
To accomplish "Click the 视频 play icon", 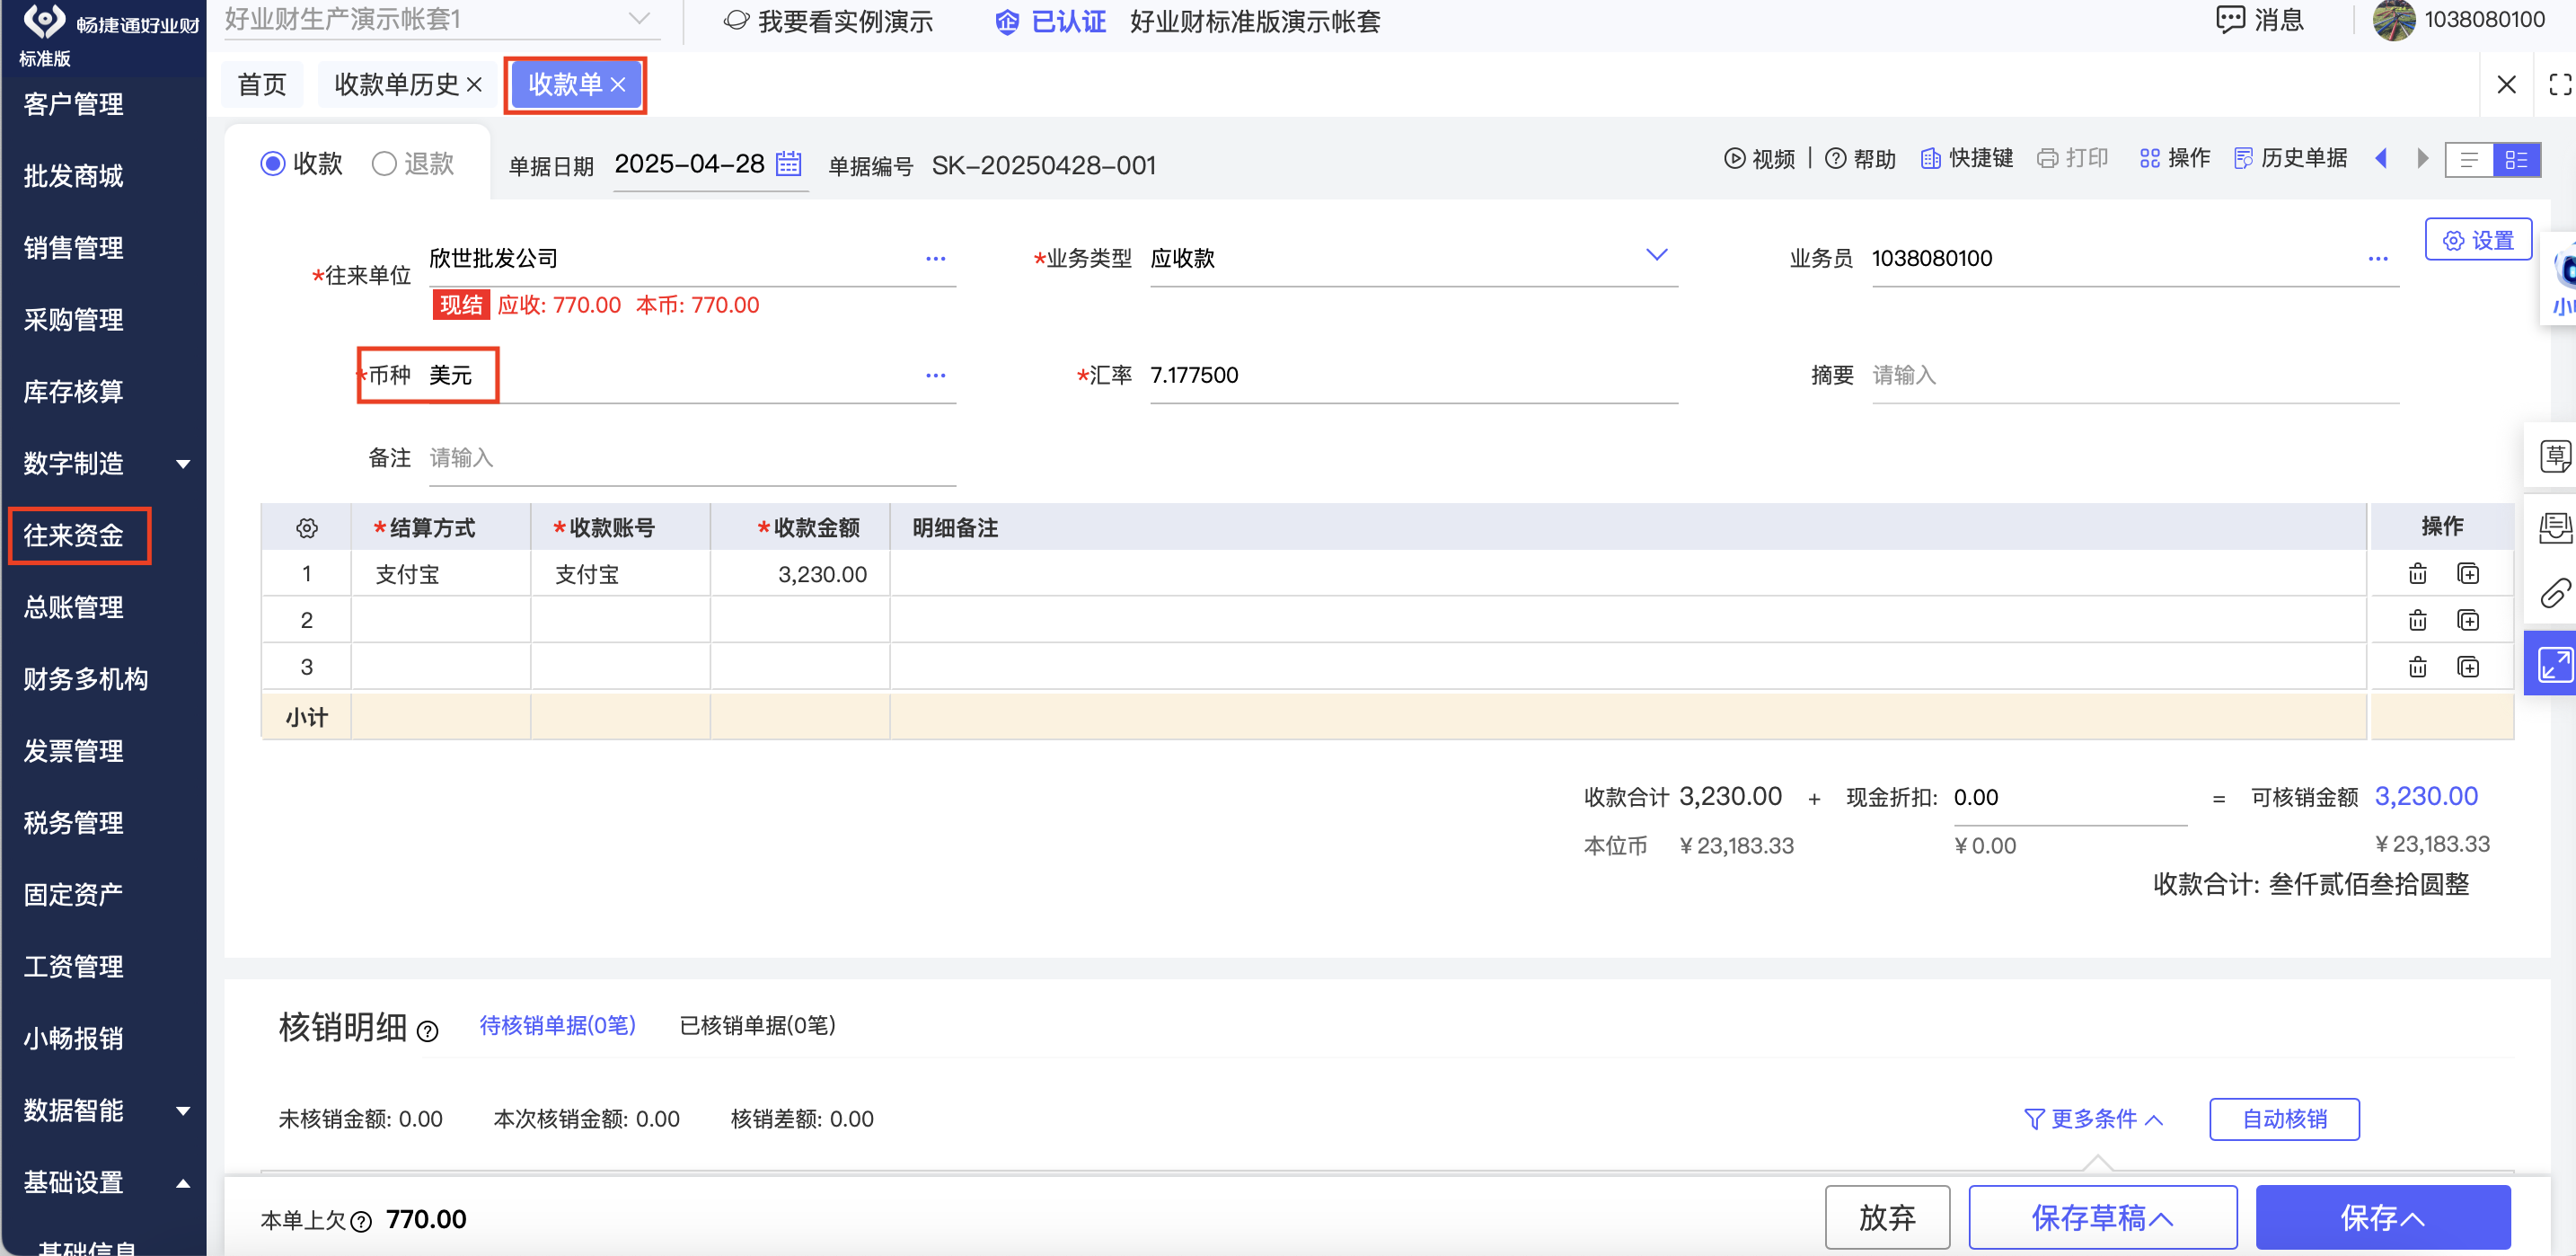I will click(x=1734, y=158).
